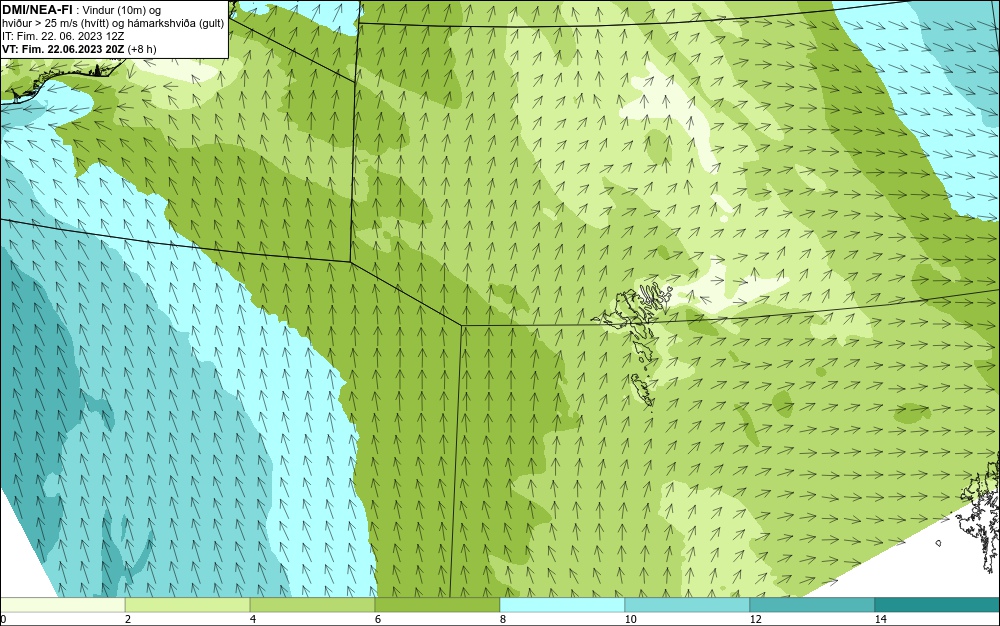Click the legend label '10'
Image resolution: width=1000 pixels, height=626 pixels.
[x=630, y=620]
